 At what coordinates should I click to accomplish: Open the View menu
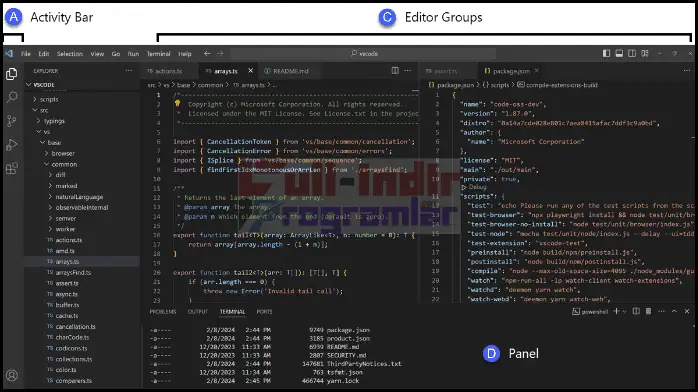pyautogui.click(x=97, y=54)
